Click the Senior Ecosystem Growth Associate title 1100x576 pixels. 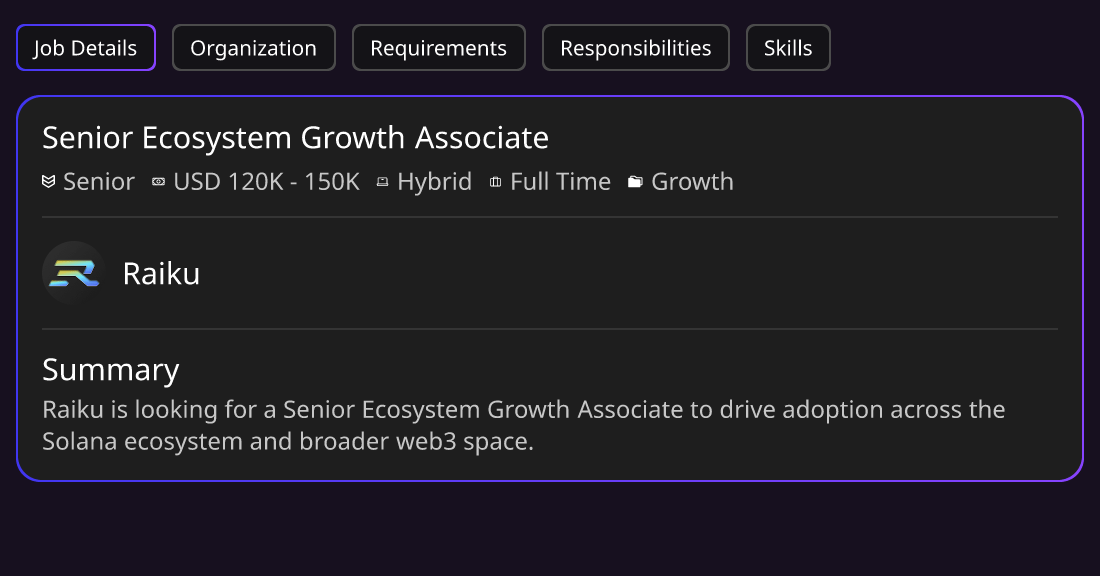coord(295,138)
